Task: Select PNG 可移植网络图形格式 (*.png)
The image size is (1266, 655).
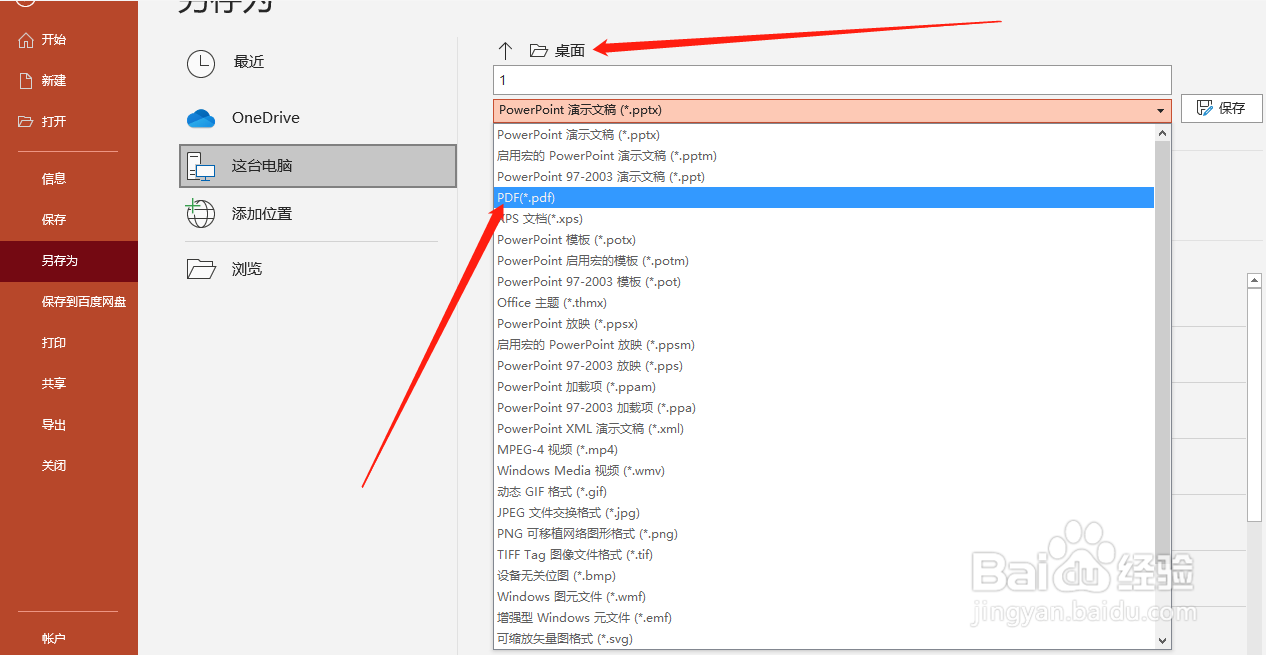Action: coord(824,534)
